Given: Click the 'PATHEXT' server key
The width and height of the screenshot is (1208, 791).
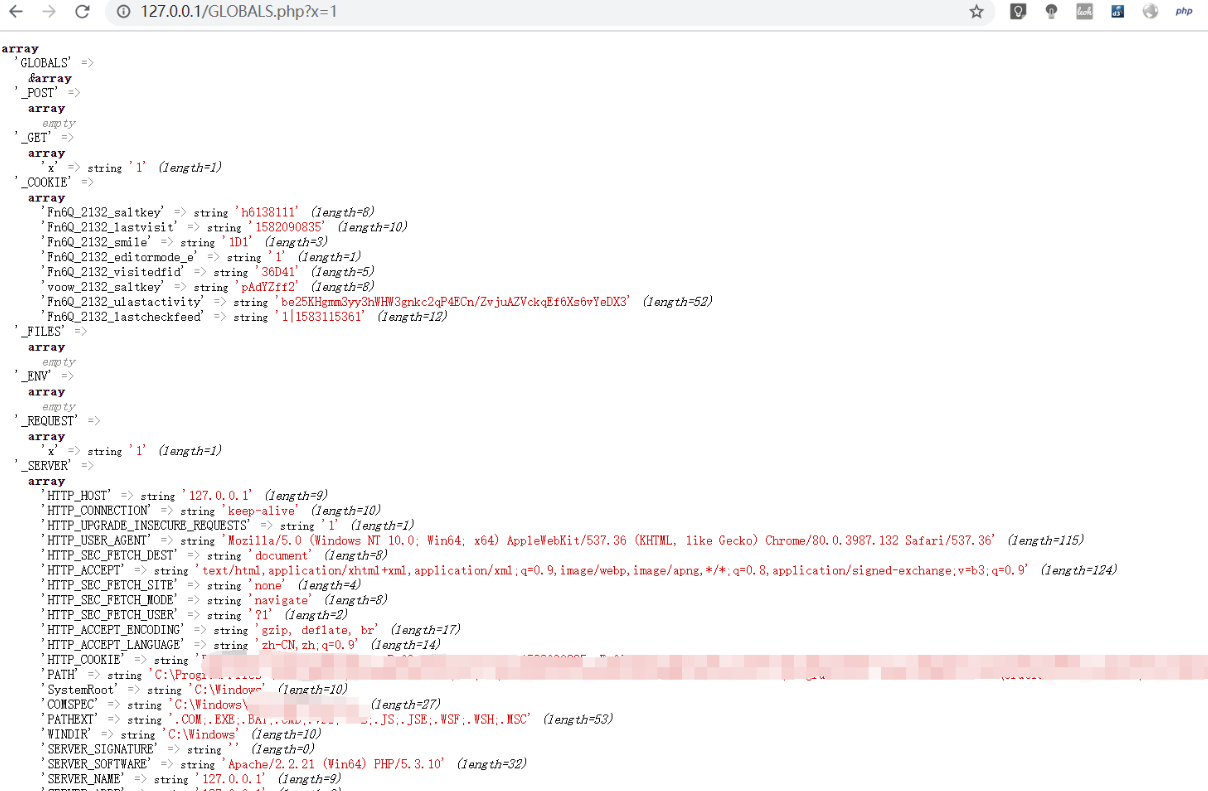Looking at the screenshot, I should (71, 720).
